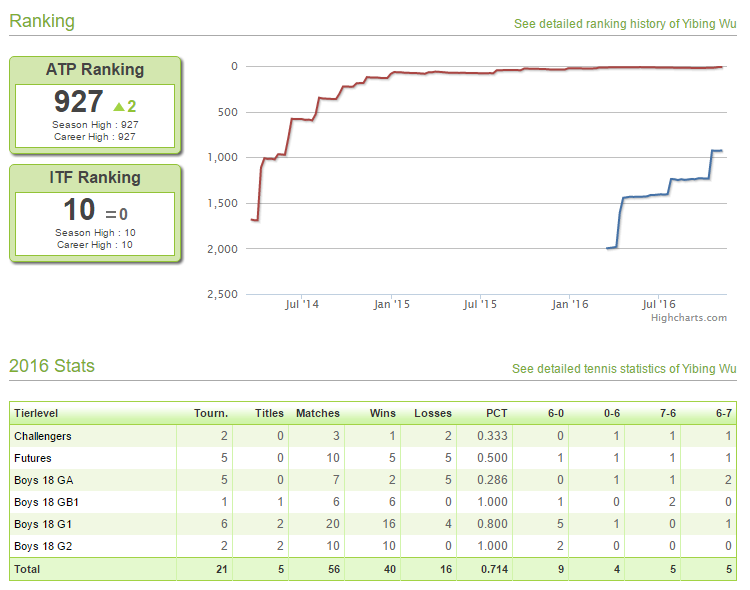This screenshot has width=750, height=590.
Task: Open detailed tennis statistics of Yibing Wu
Action: [624, 369]
